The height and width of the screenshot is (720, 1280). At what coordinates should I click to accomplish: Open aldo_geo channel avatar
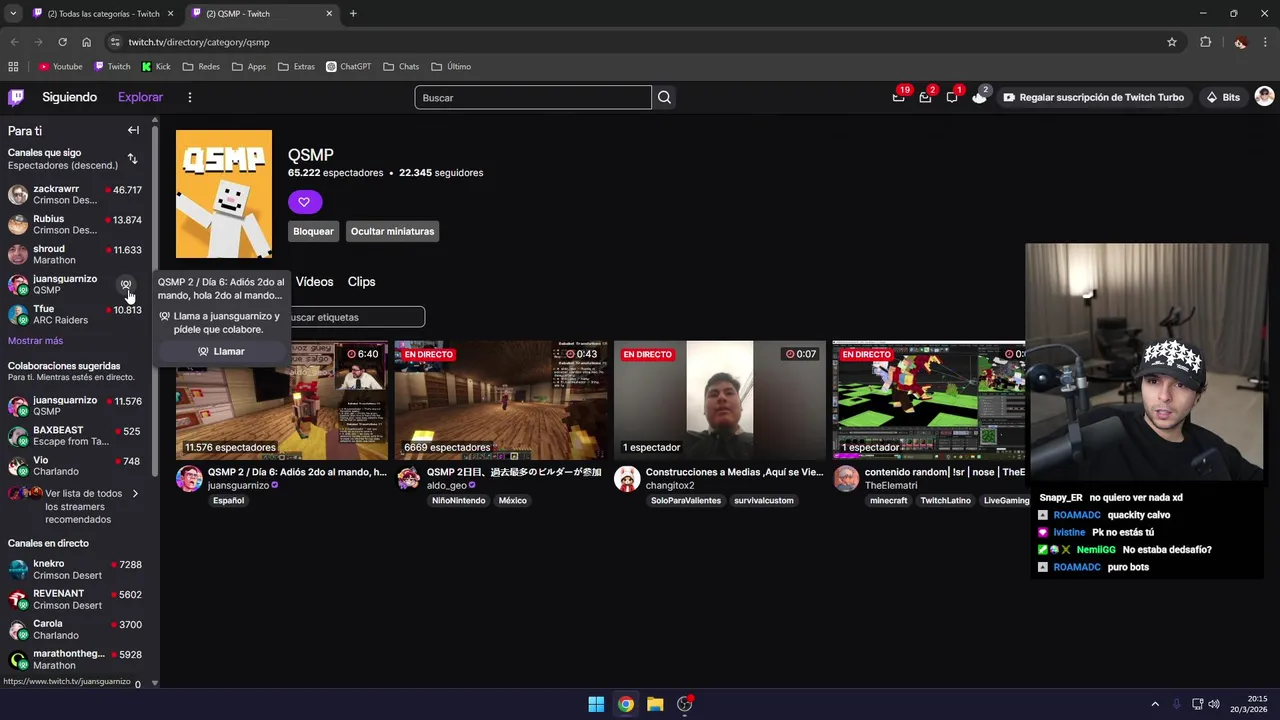pyautogui.click(x=408, y=478)
